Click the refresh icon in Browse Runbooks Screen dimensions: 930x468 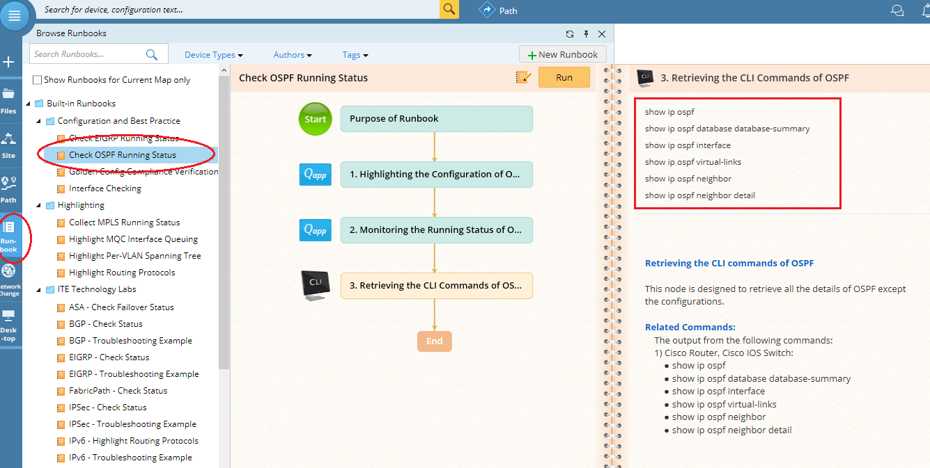point(569,34)
